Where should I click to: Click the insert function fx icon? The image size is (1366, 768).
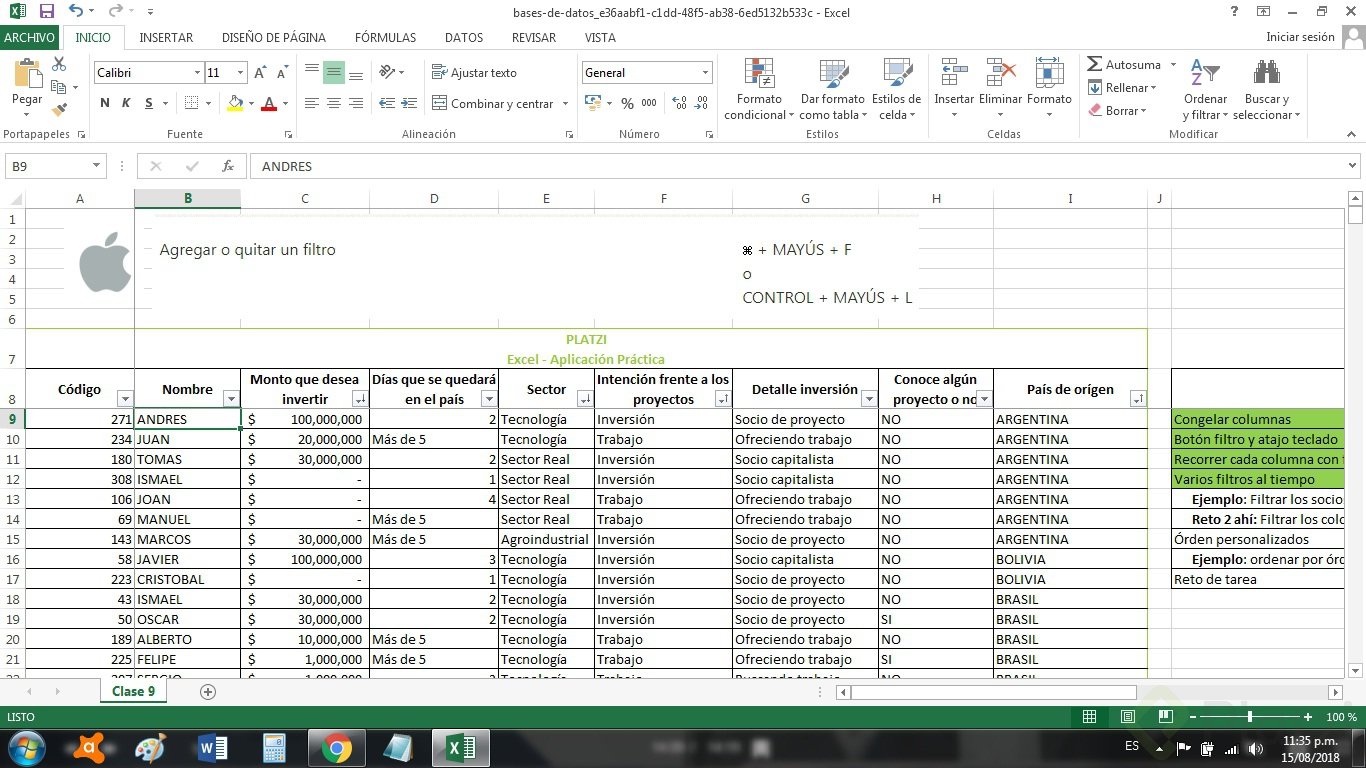coord(228,167)
